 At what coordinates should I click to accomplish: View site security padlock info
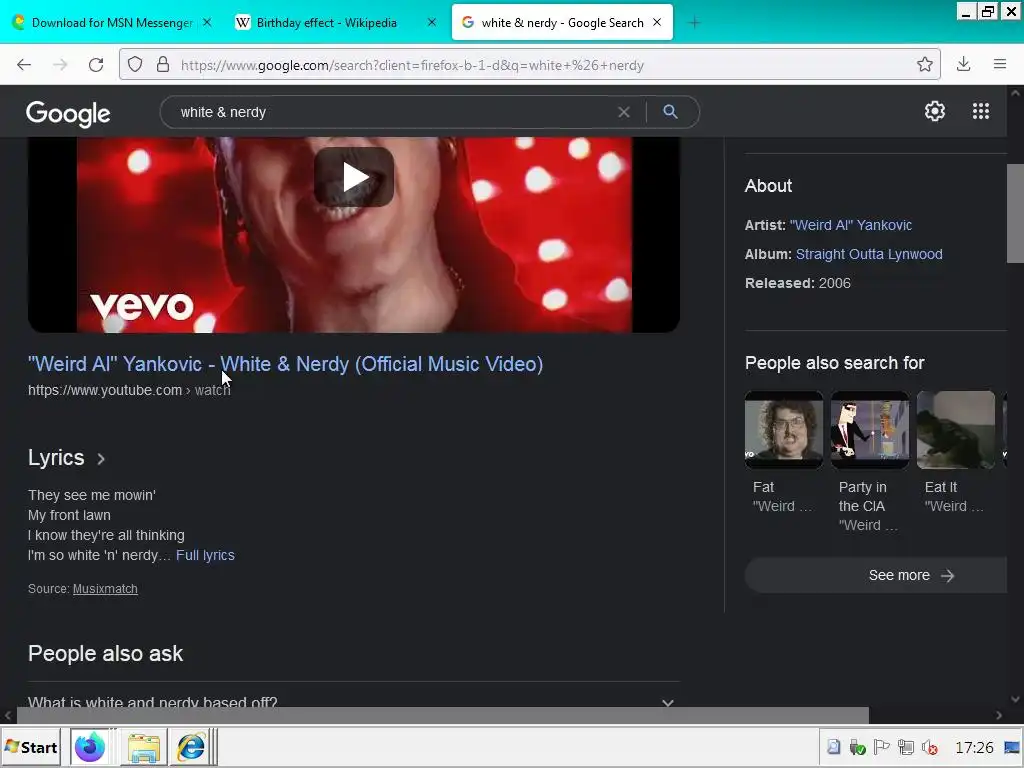point(163,65)
